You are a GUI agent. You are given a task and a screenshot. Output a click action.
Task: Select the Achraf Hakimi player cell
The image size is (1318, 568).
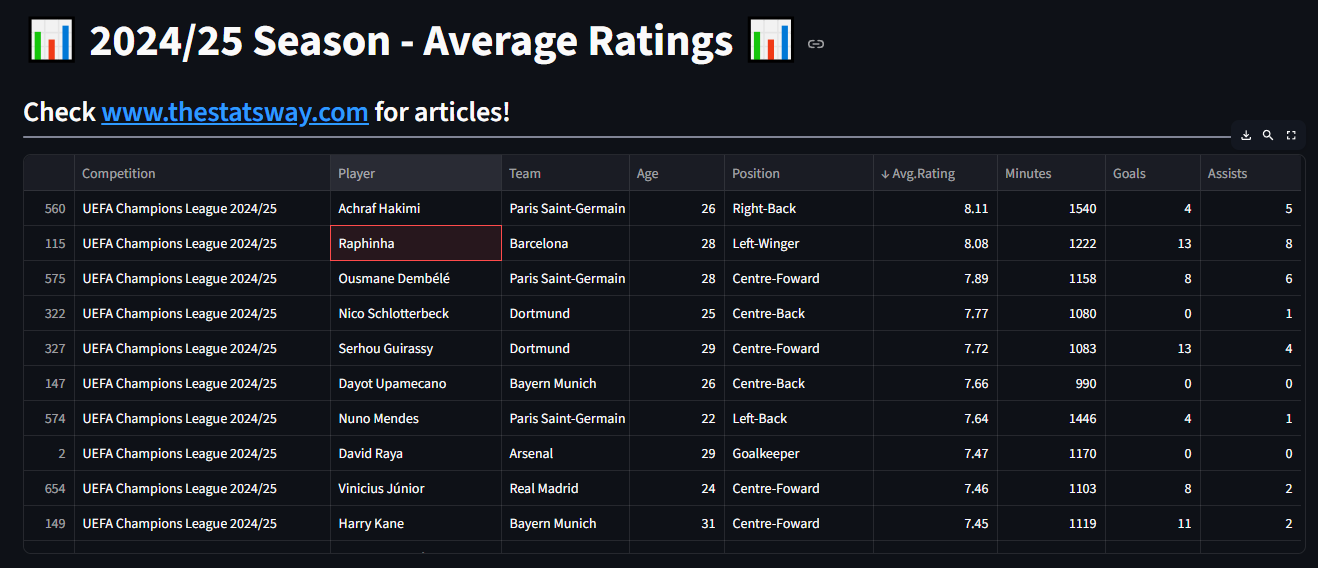pyautogui.click(x=416, y=208)
